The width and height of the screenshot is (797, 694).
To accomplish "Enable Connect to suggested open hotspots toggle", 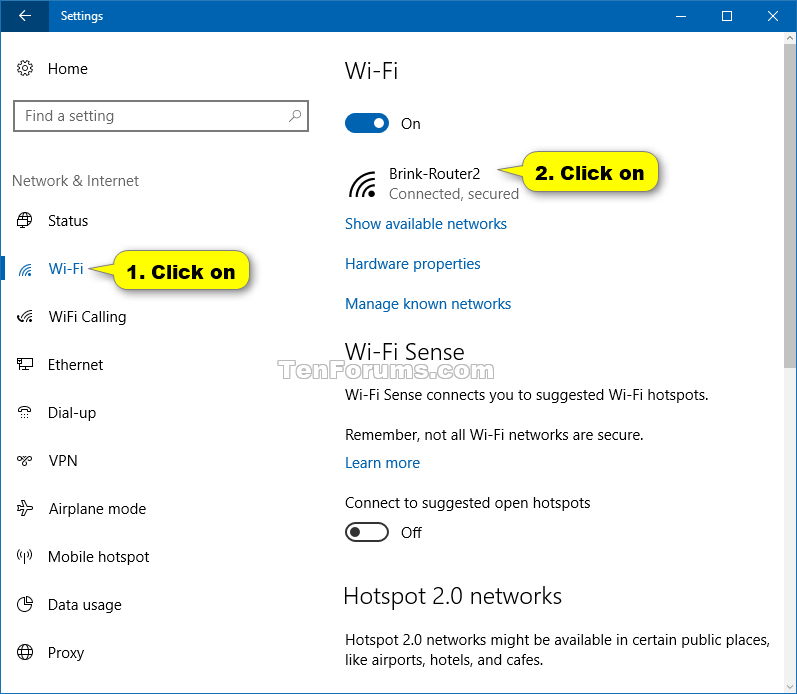I will pyautogui.click(x=367, y=532).
